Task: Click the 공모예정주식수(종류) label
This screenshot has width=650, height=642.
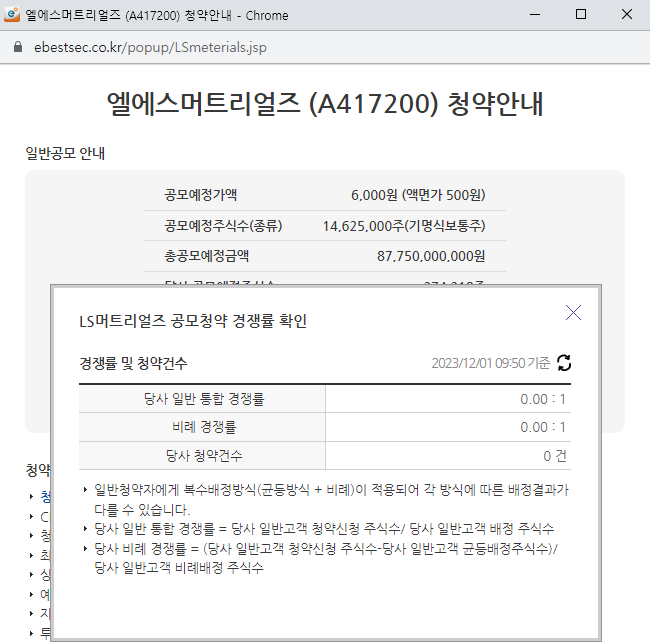Action: pyautogui.click(x=223, y=226)
